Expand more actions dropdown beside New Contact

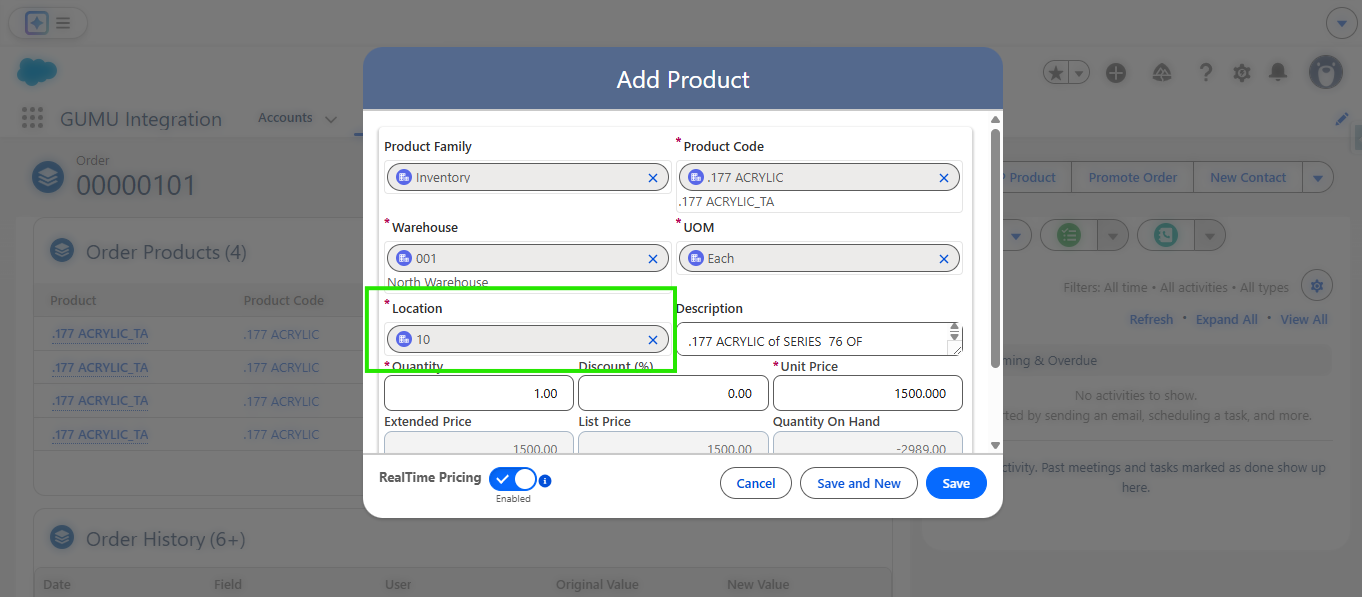tap(1317, 178)
